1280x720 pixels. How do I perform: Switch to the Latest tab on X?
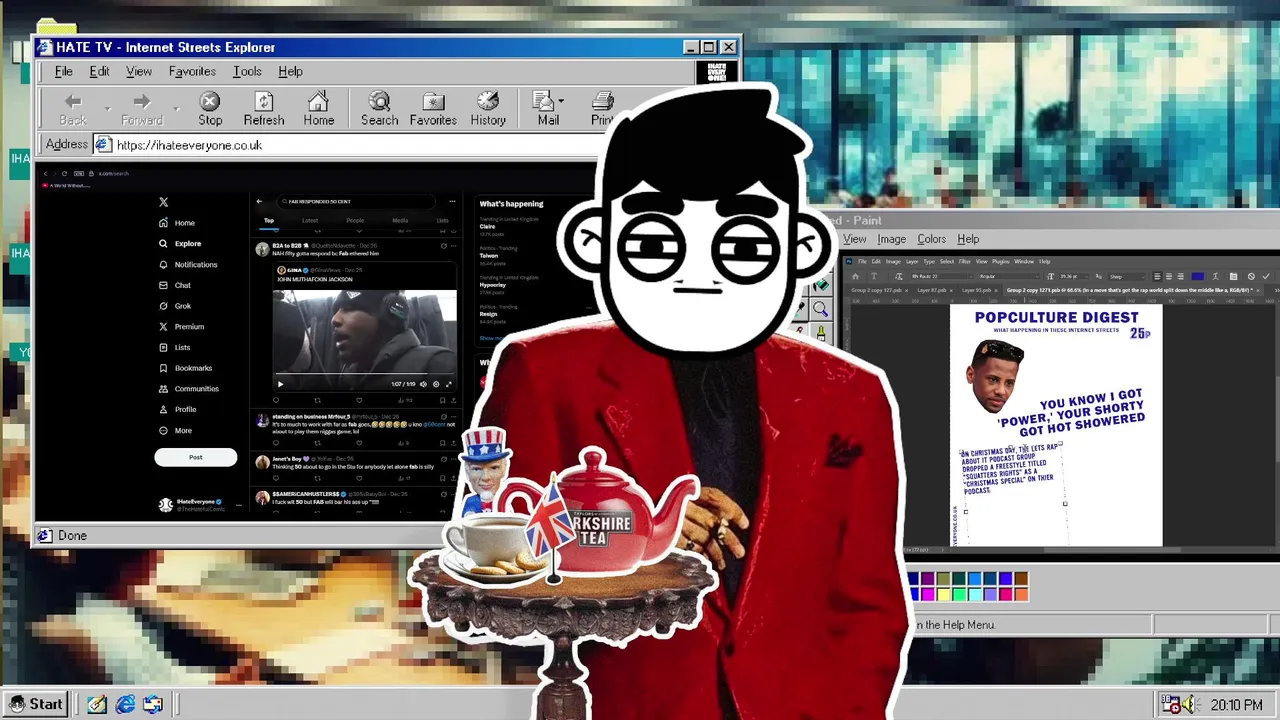[x=310, y=221]
